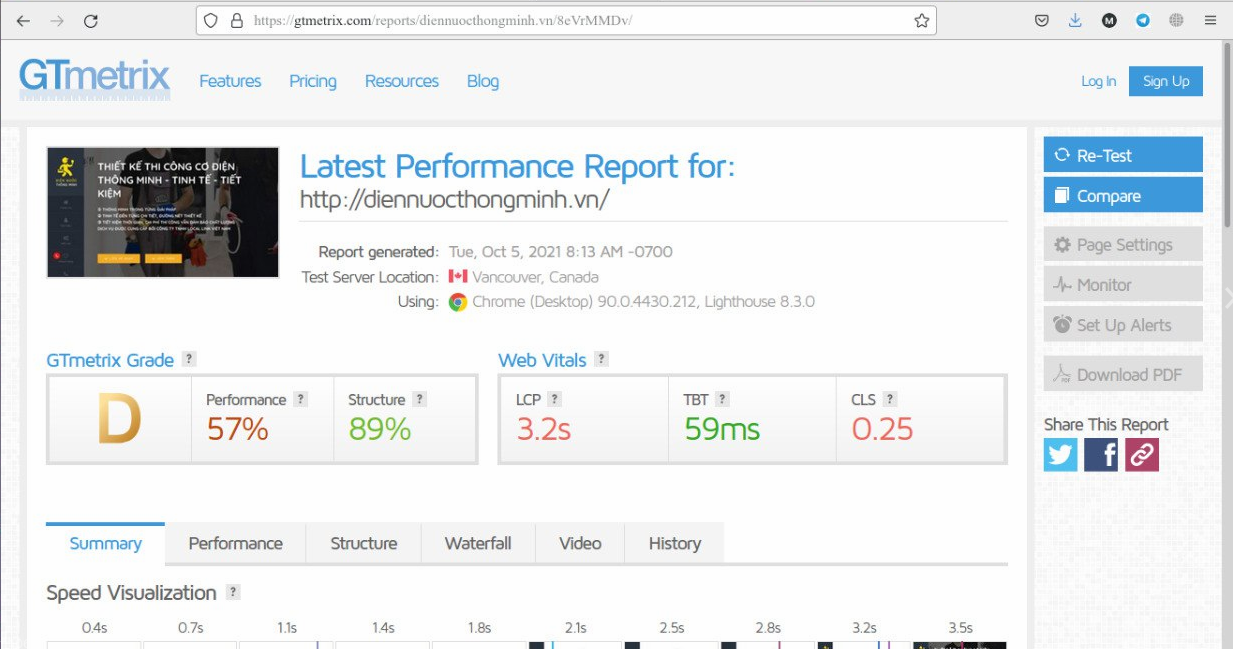Open the Pricing page

tap(313, 81)
